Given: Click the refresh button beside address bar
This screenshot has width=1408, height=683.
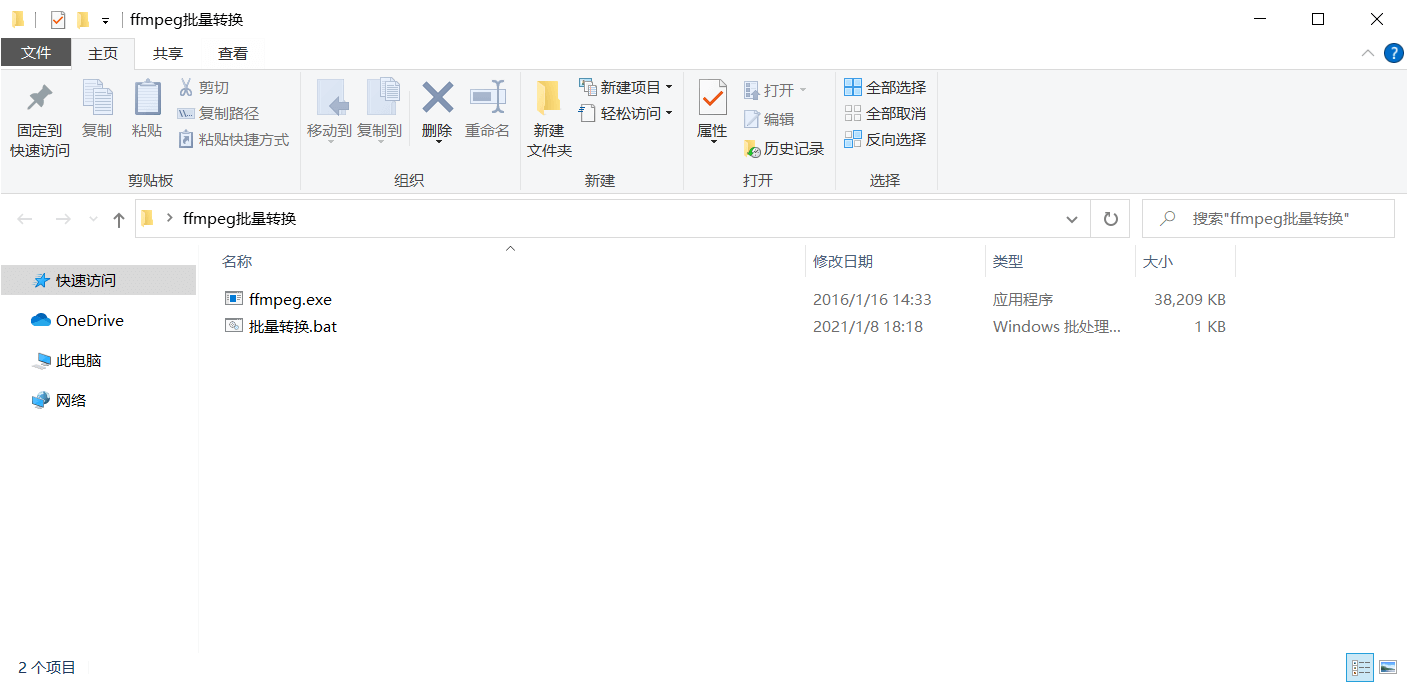Looking at the screenshot, I should (1110, 219).
